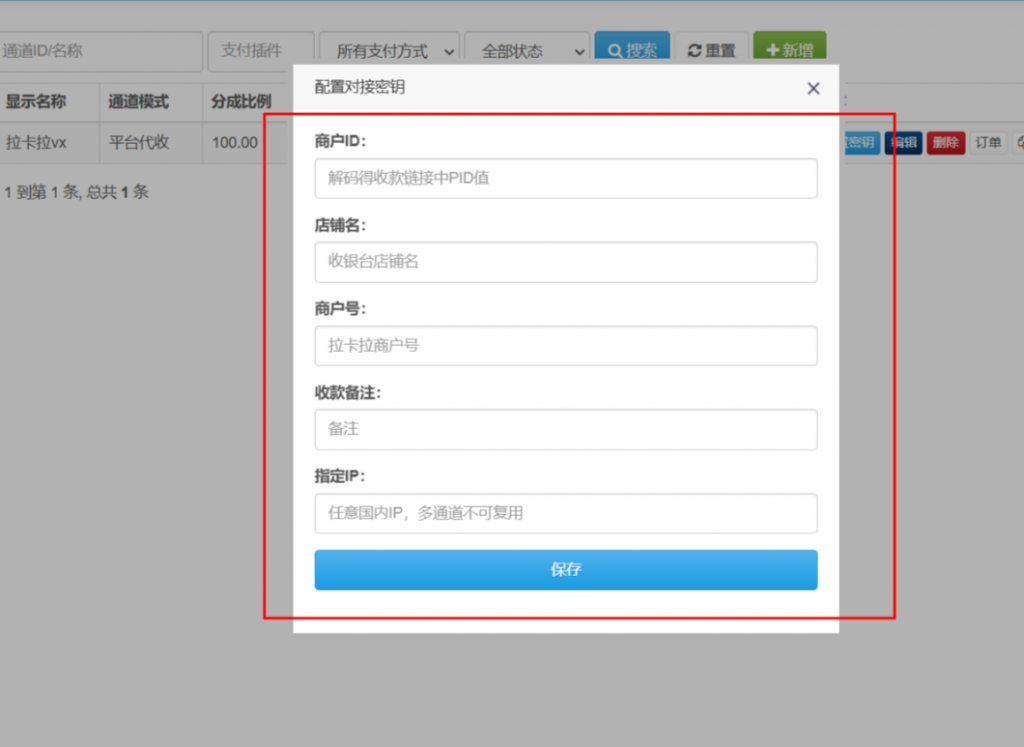Click the 订单 button for 拉卡拉vx row
Viewport: 1024px width, 747px height.
pyautogui.click(x=987, y=142)
